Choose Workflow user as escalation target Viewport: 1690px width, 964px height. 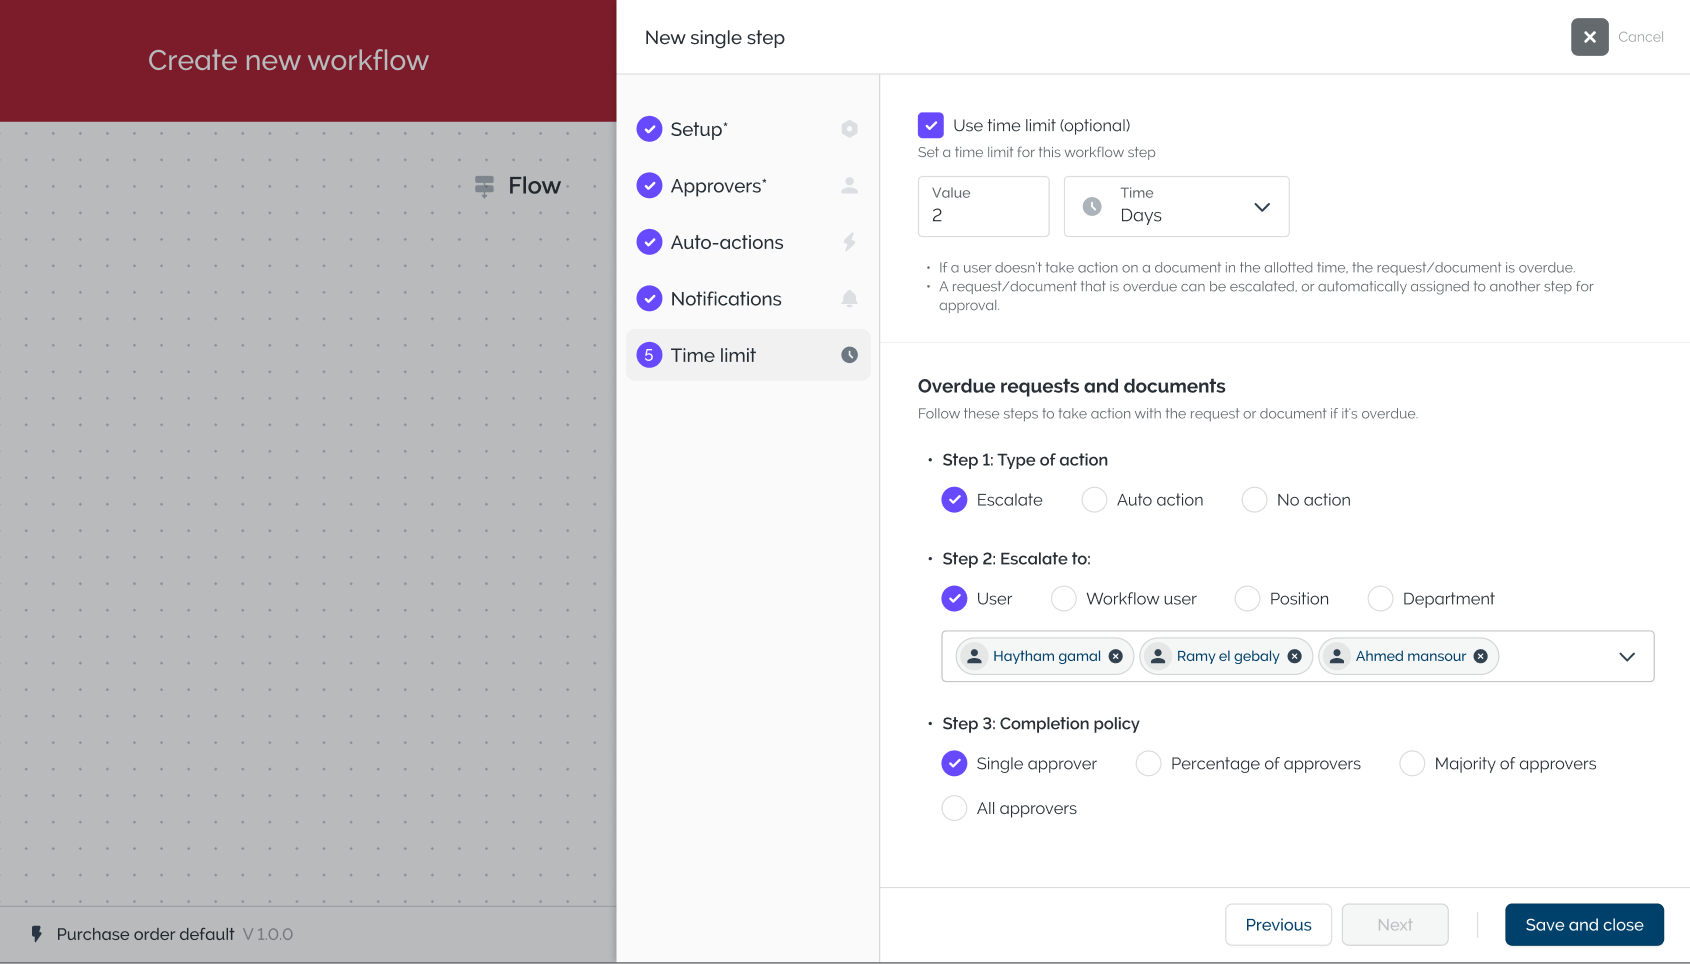coord(1064,599)
